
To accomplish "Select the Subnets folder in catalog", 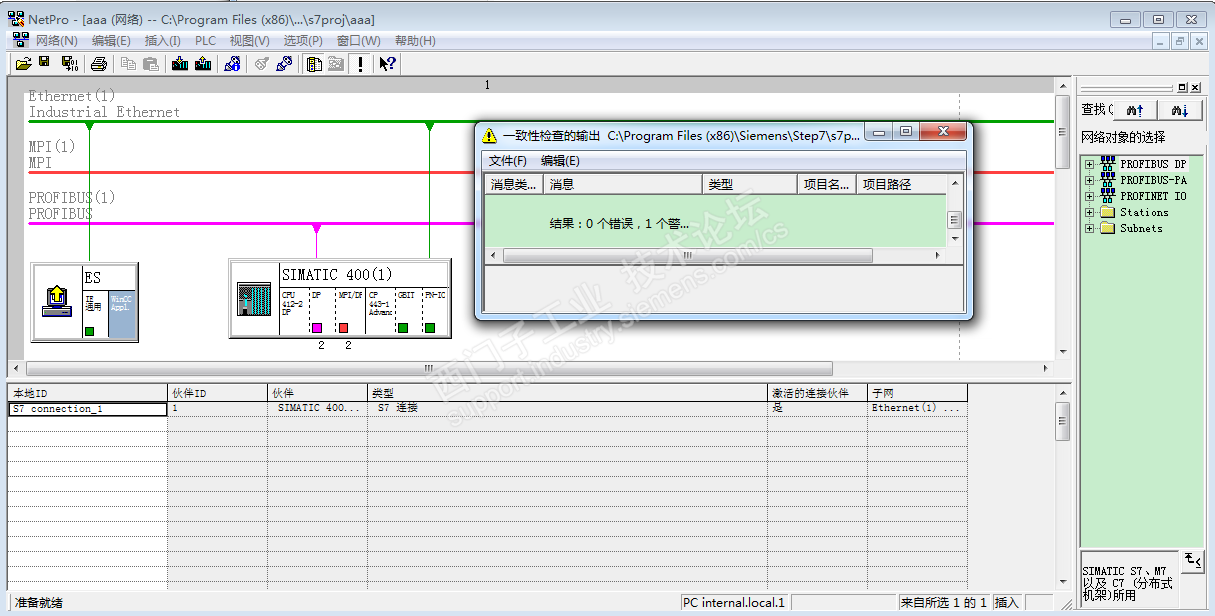I will tap(1141, 228).
